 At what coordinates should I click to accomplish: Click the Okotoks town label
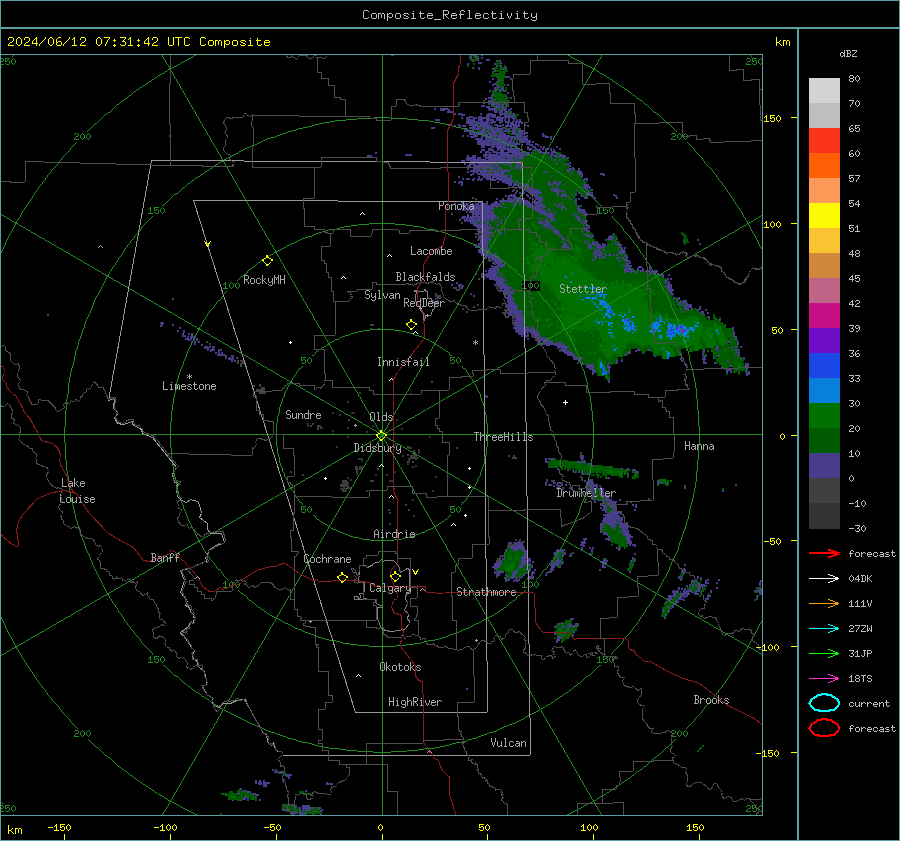pyautogui.click(x=400, y=667)
